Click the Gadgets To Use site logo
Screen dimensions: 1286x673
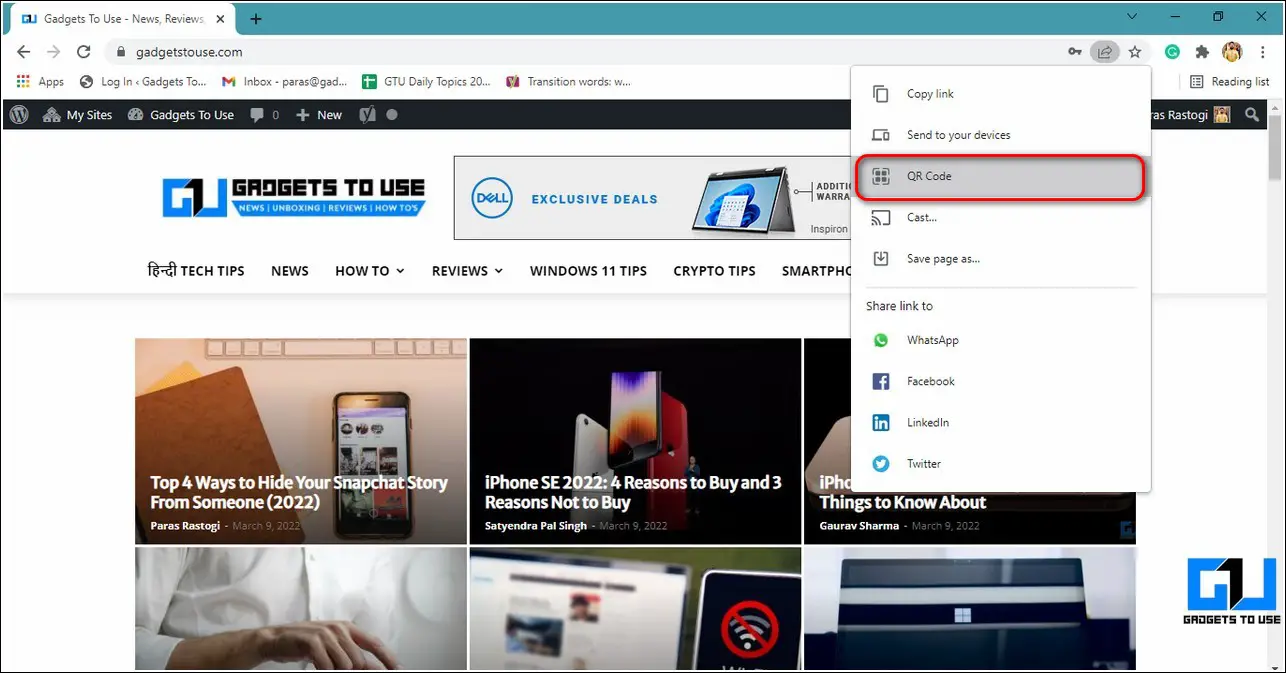[294, 197]
